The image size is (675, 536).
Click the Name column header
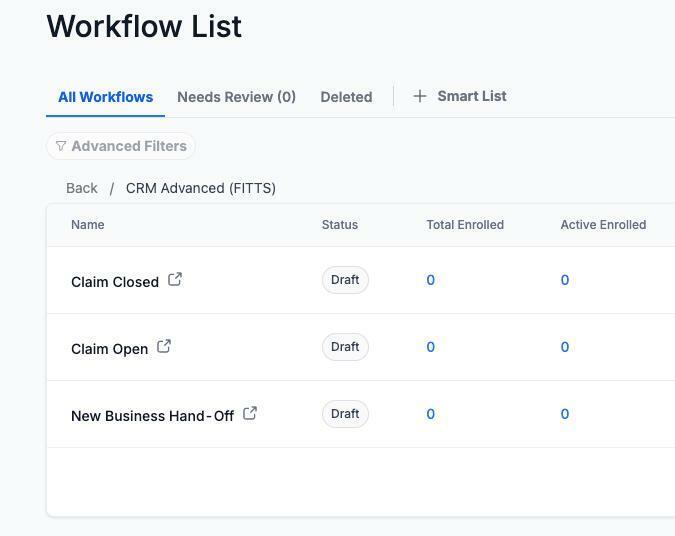(x=88, y=225)
